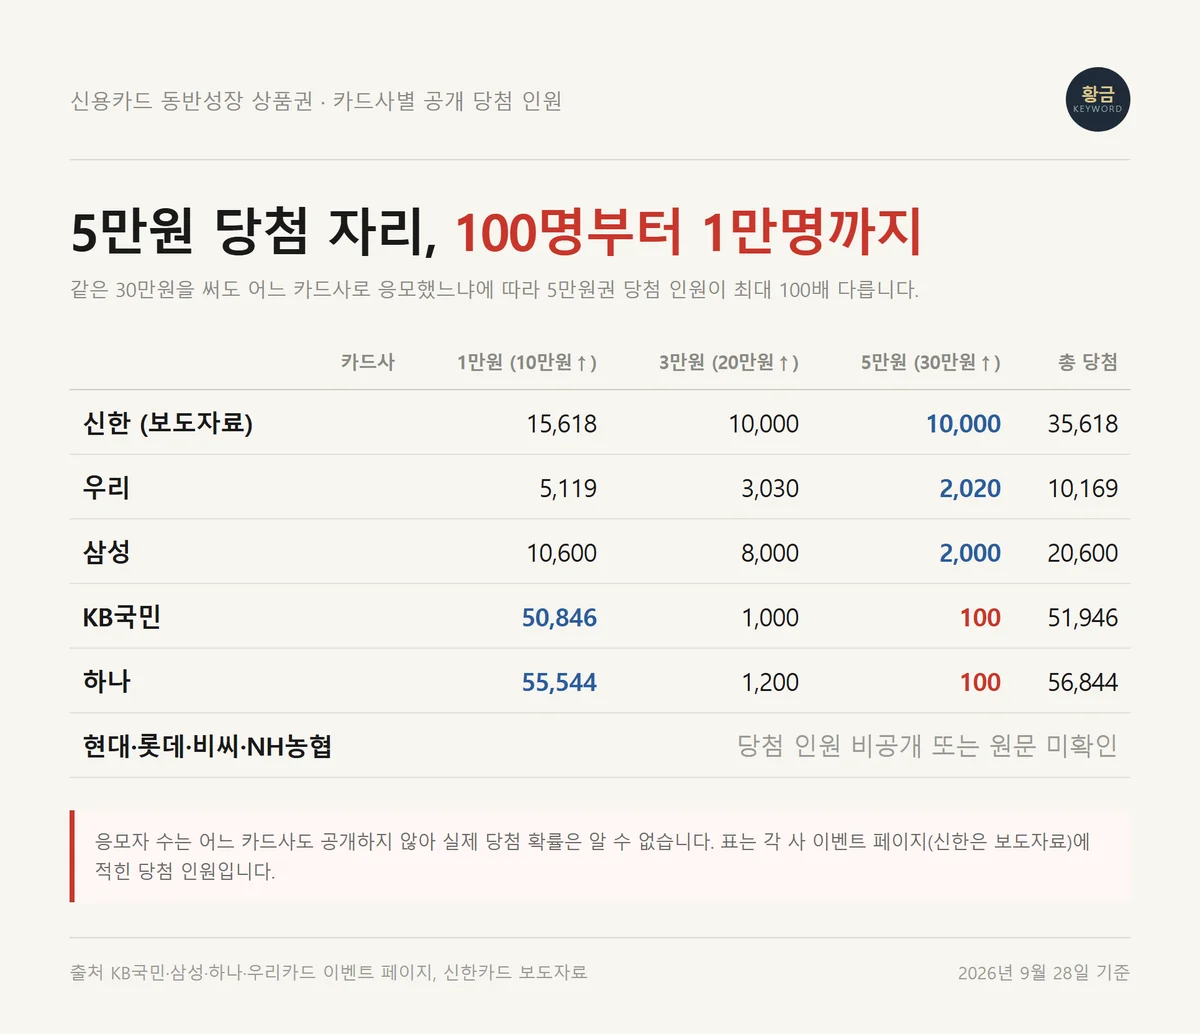Click the red headline '100명부터 1만명까지'

(x=689, y=232)
